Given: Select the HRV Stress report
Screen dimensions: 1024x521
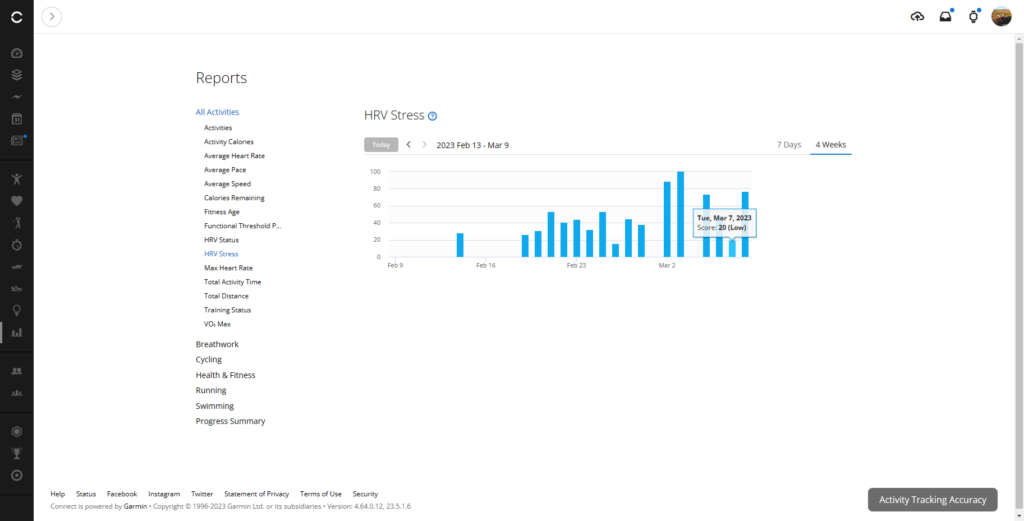Looking at the screenshot, I should (x=221, y=254).
